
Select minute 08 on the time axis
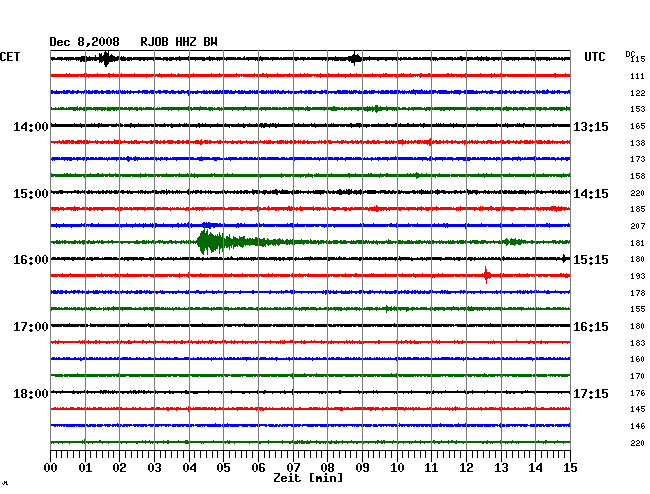327,467
